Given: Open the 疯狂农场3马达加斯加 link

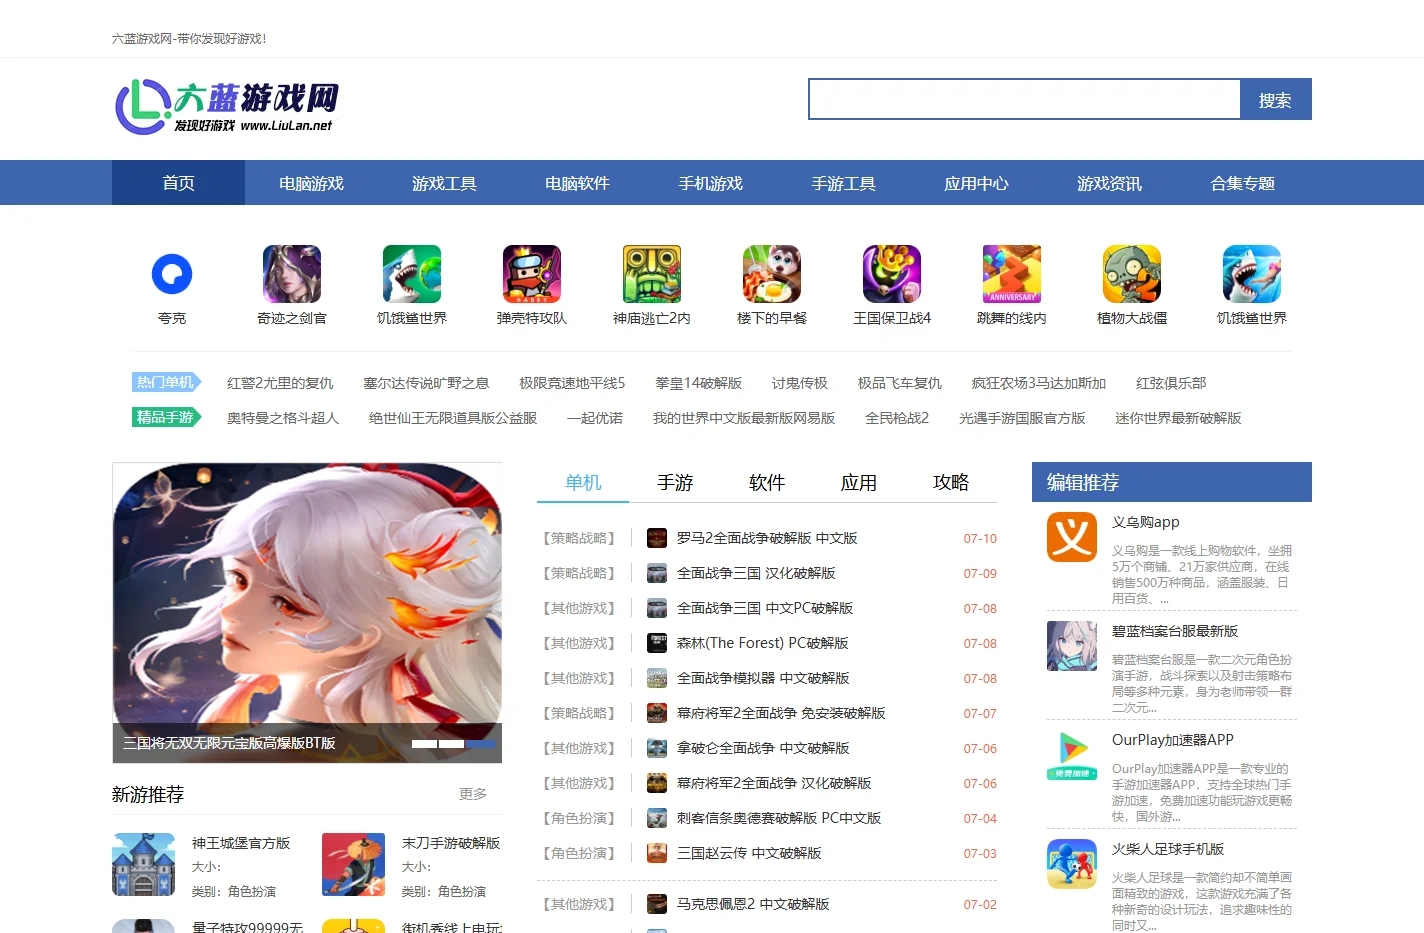Looking at the screenshot, I should [x=1039, y=383].
